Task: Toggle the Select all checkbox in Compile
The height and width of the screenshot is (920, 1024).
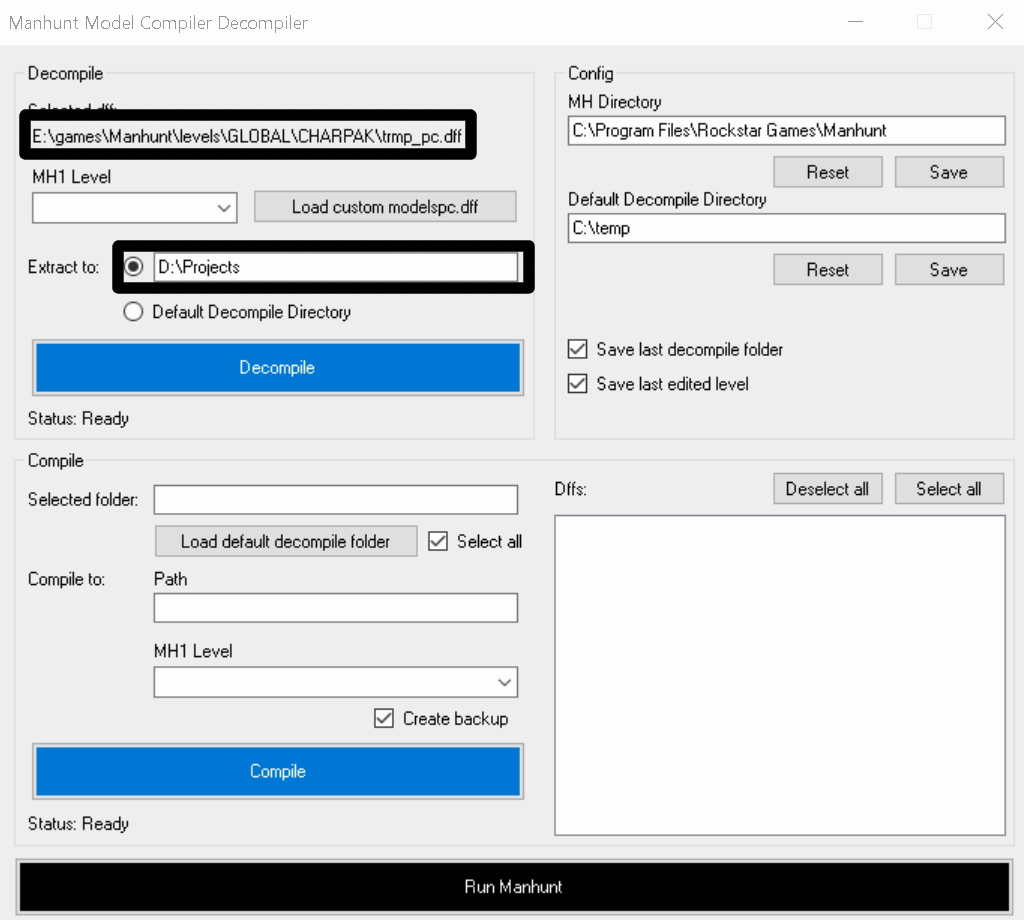Action: coord(438,541)
